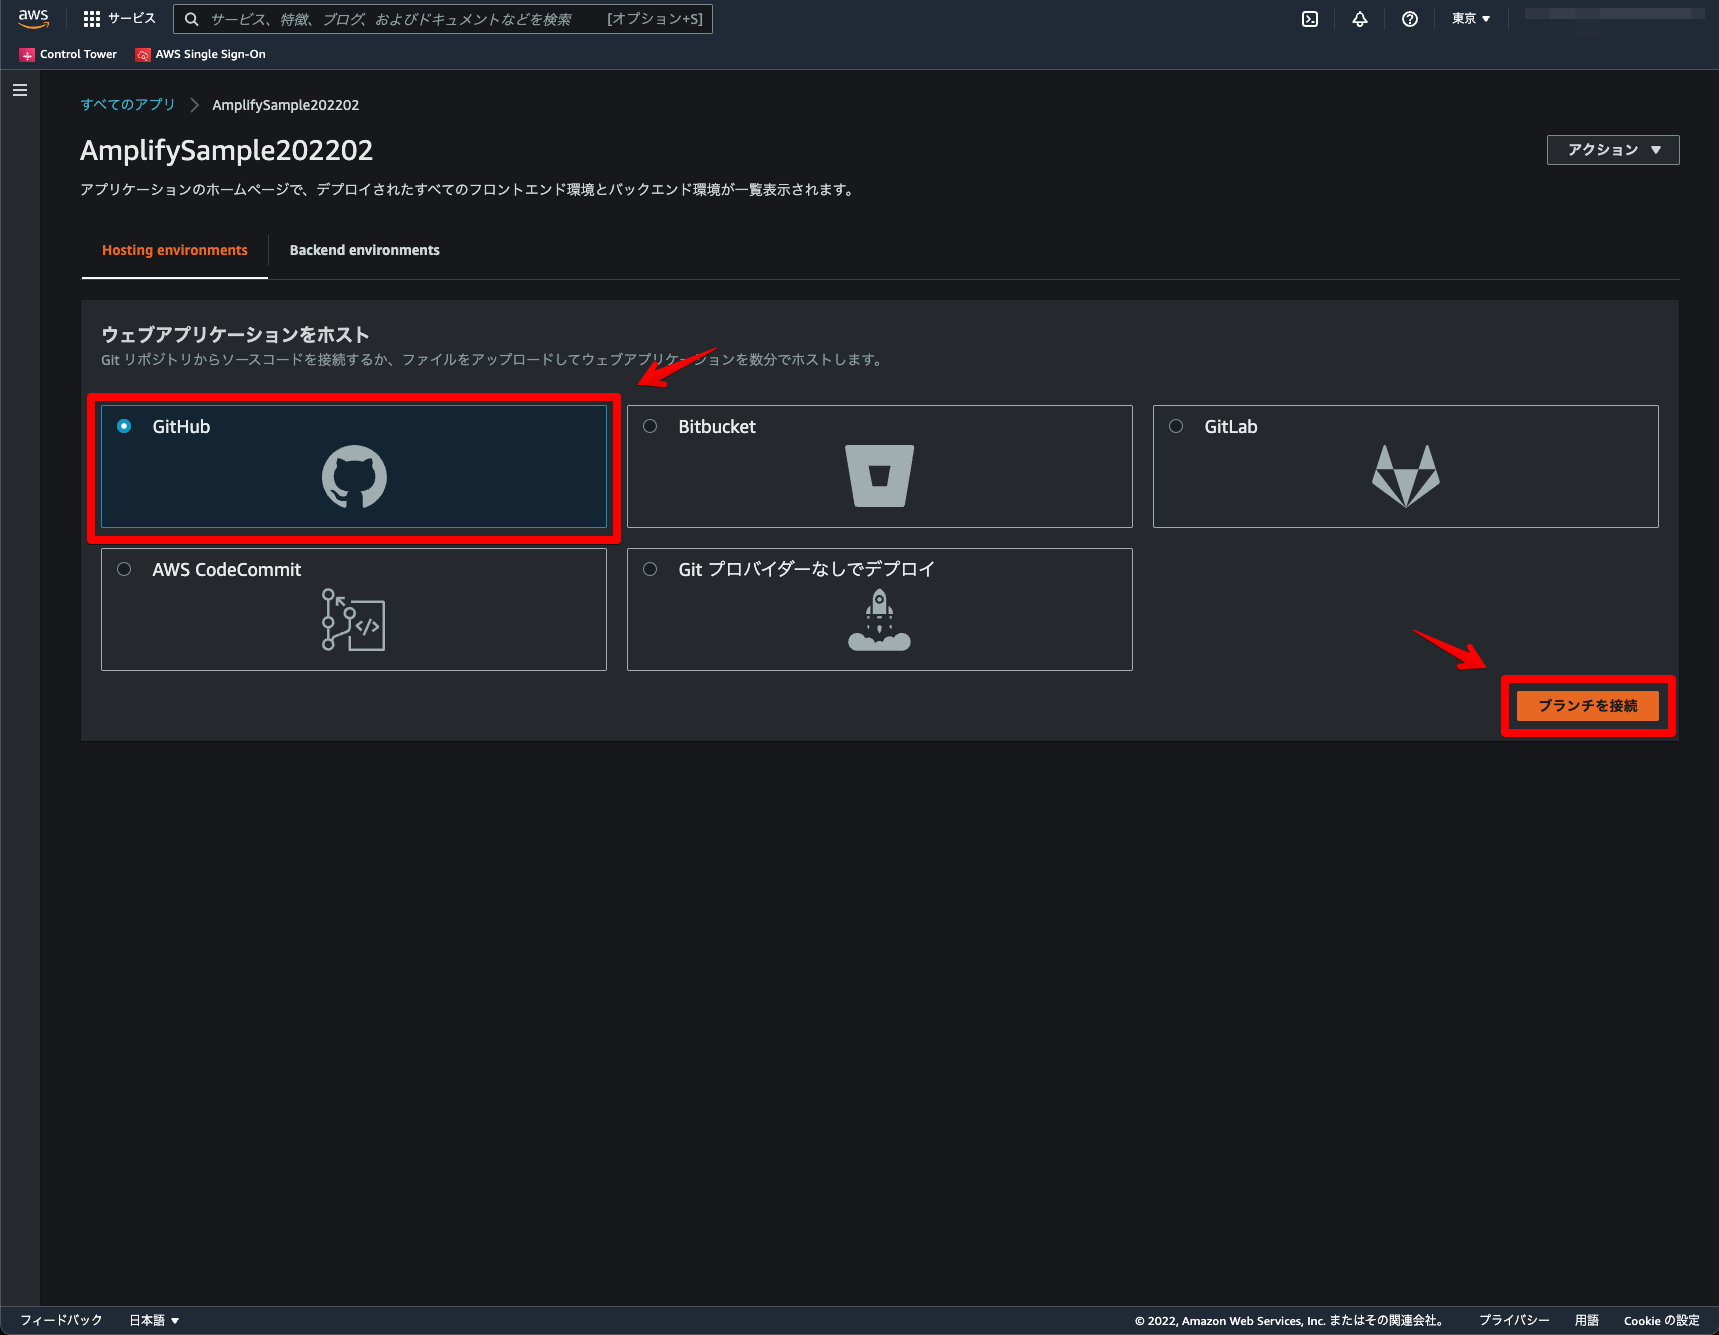The width and height of the screenshot is (1719, 1335).
Task: Open the Services grid menu icon
Action: point(92,19)
